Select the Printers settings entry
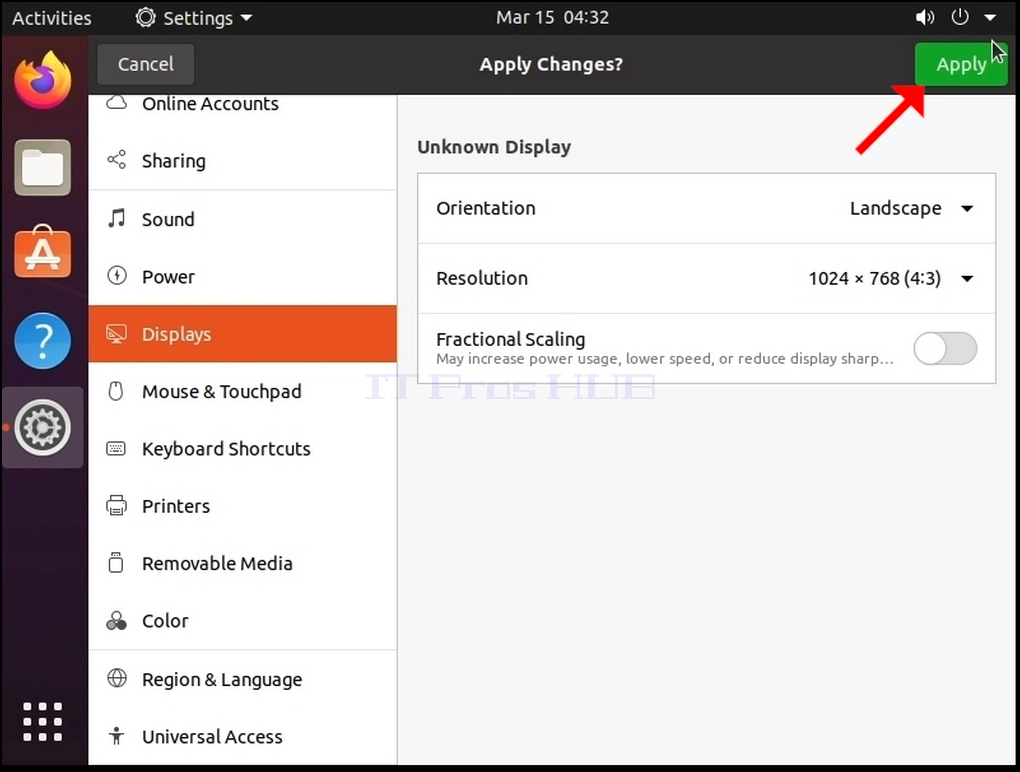The width and height of the screenshot is (1020, 772). [x=243, y=506]
